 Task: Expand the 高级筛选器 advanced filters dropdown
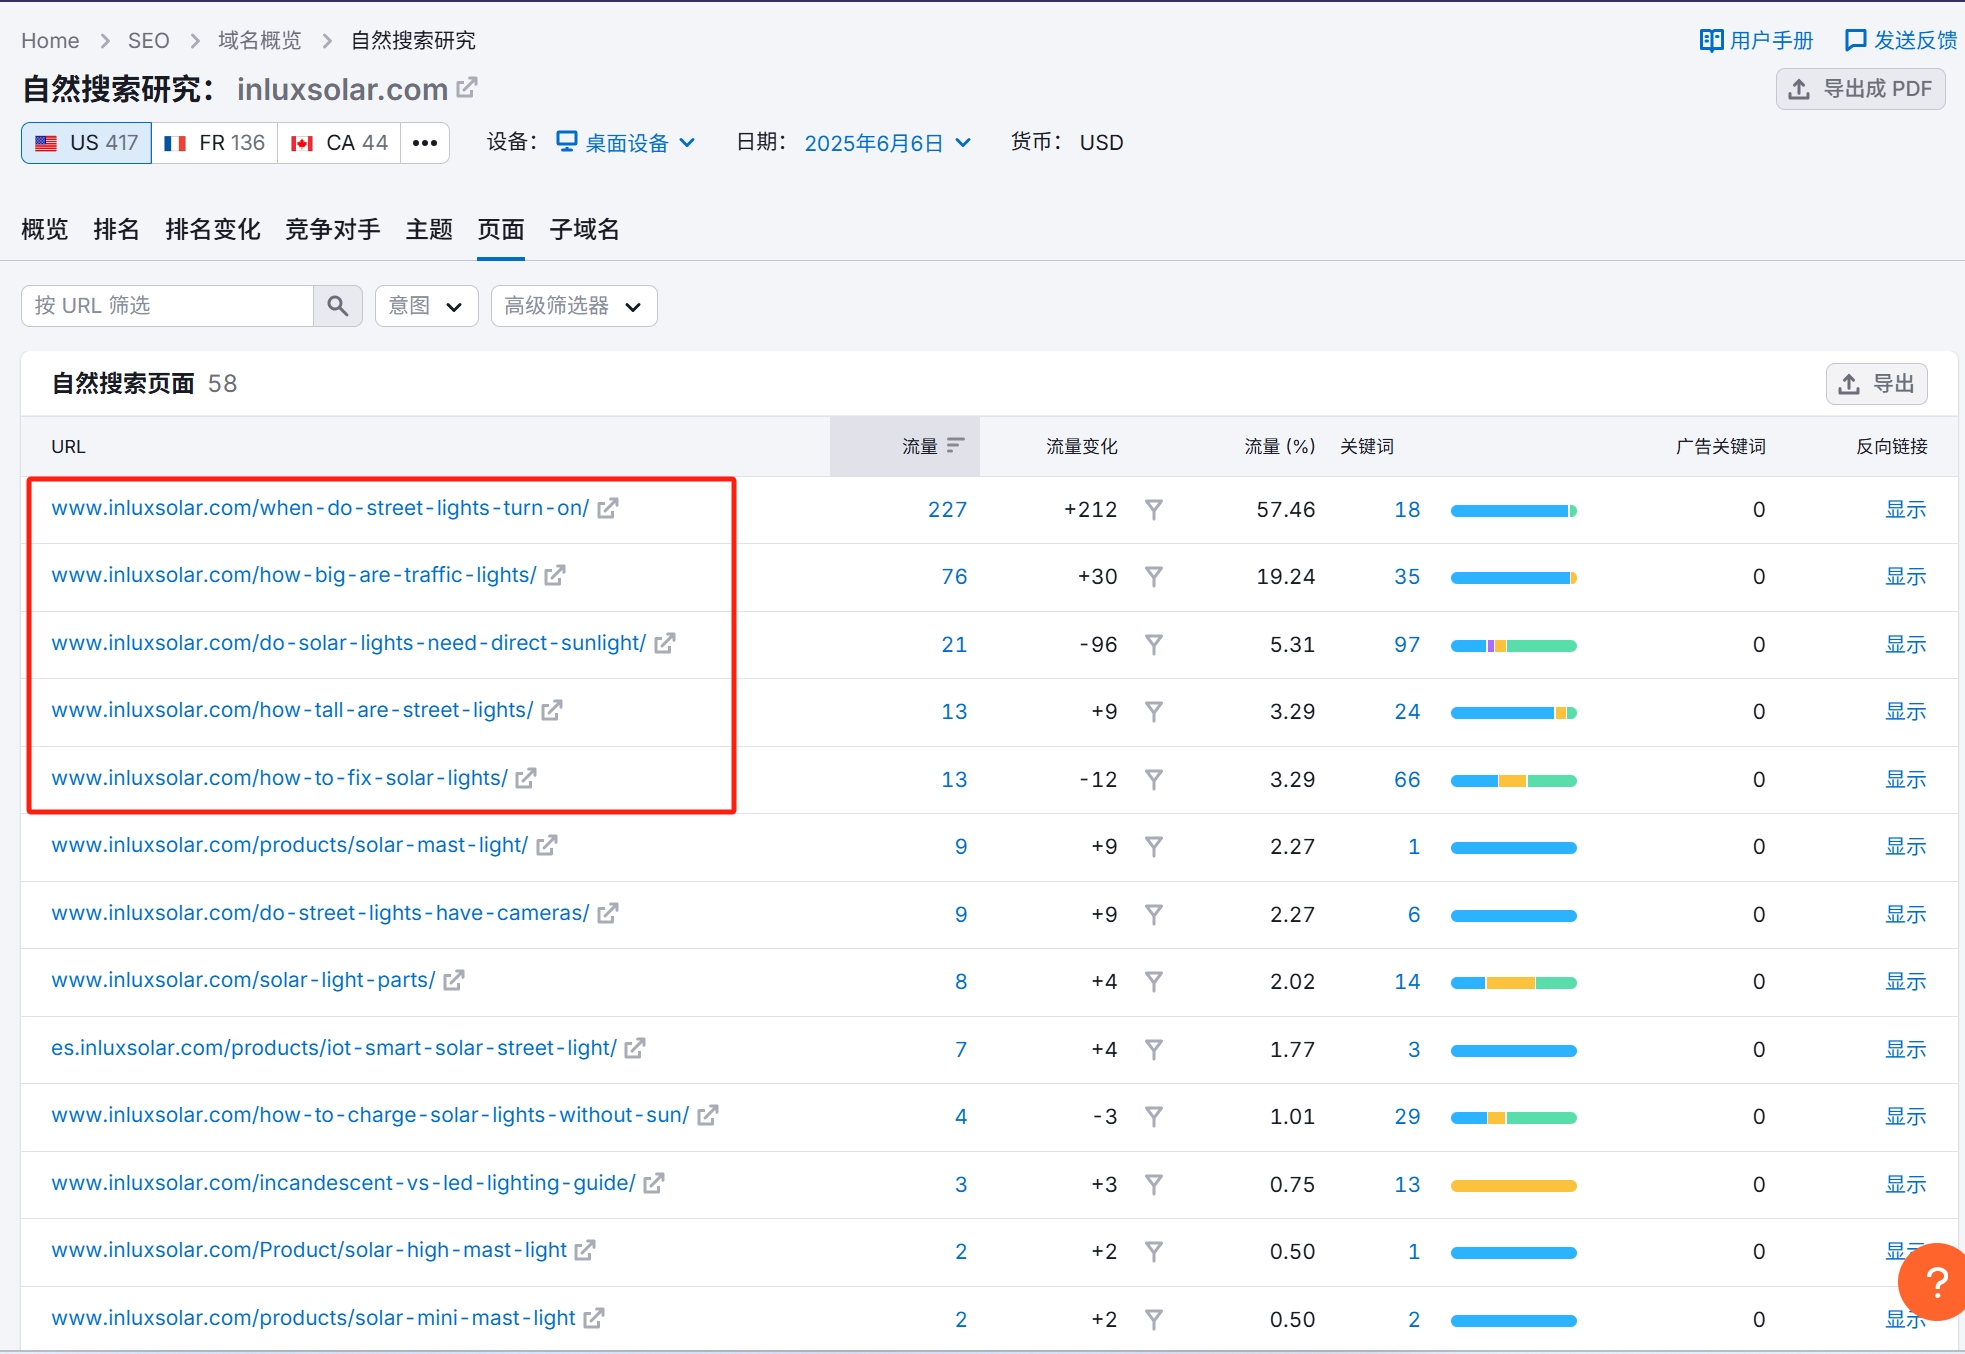pos(574,306)
